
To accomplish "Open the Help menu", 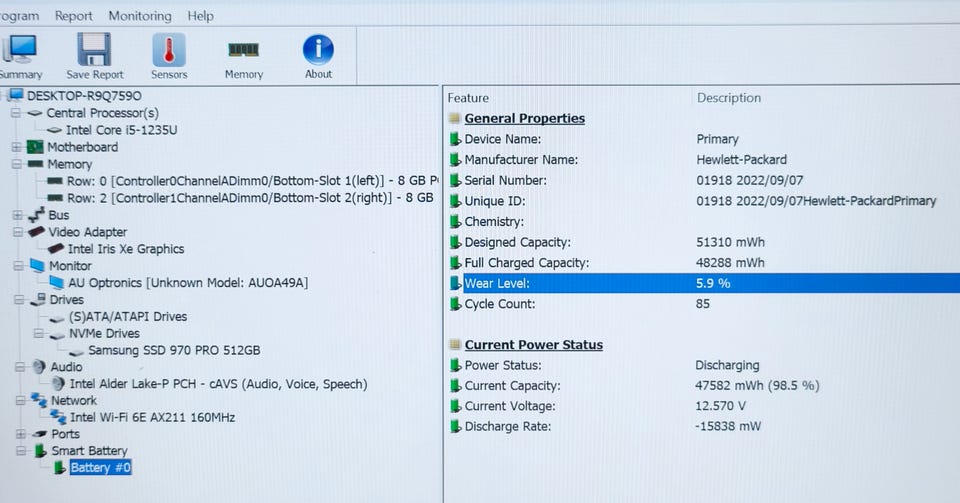I will click(x=200, y=16).
